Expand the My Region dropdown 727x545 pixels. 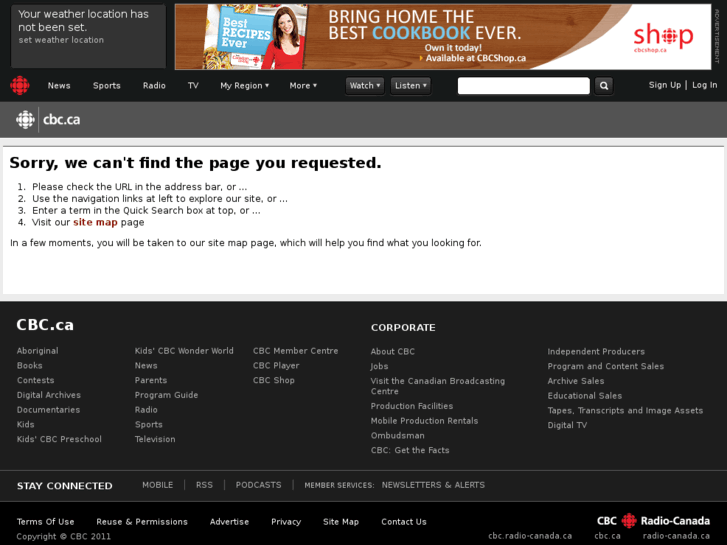pyautogui.click(x=244, y=86)
